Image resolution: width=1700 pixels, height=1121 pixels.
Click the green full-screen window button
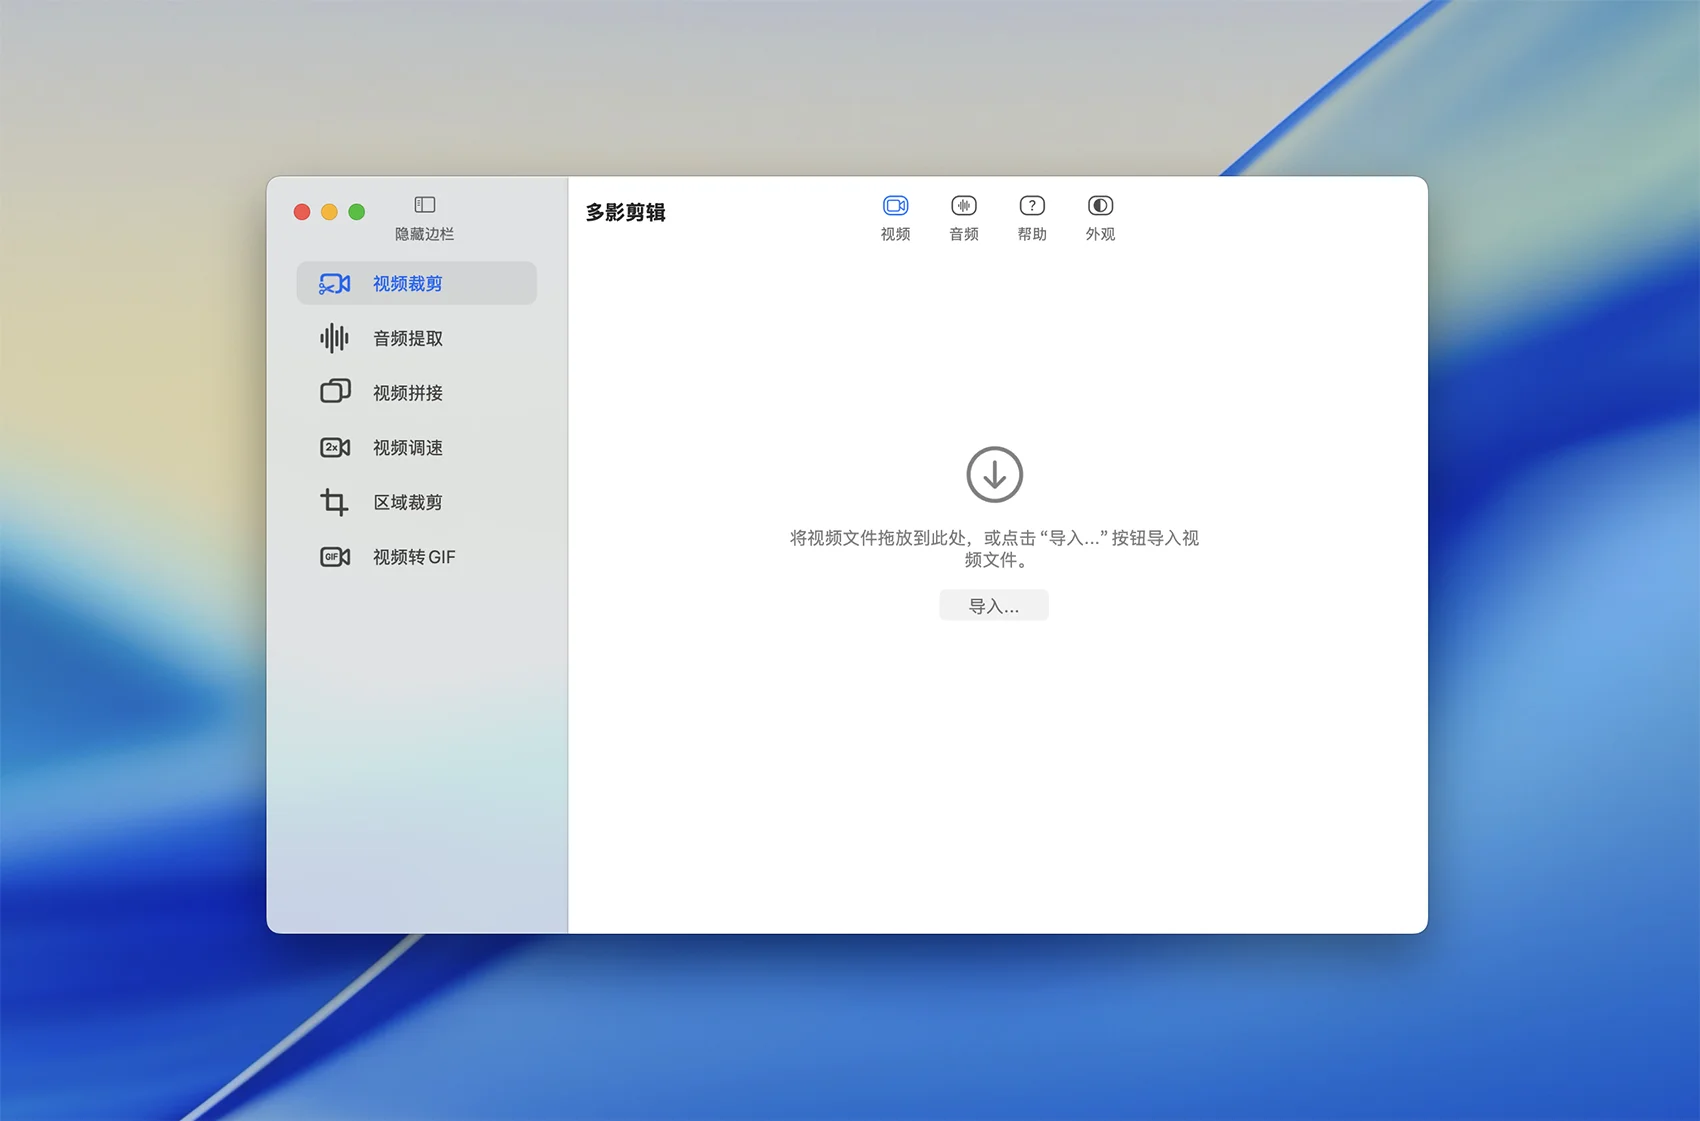pos(356,212)
